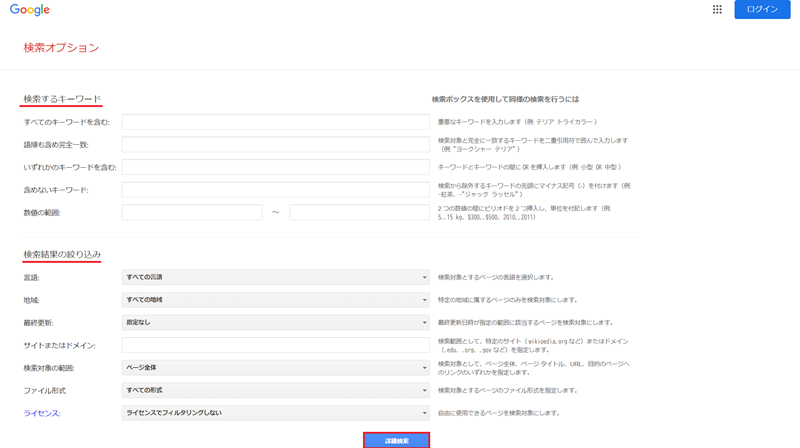This screenshot has width=800, height=448.
Task: Click the 検索オプション page title
Action: (x=61, y=47)
